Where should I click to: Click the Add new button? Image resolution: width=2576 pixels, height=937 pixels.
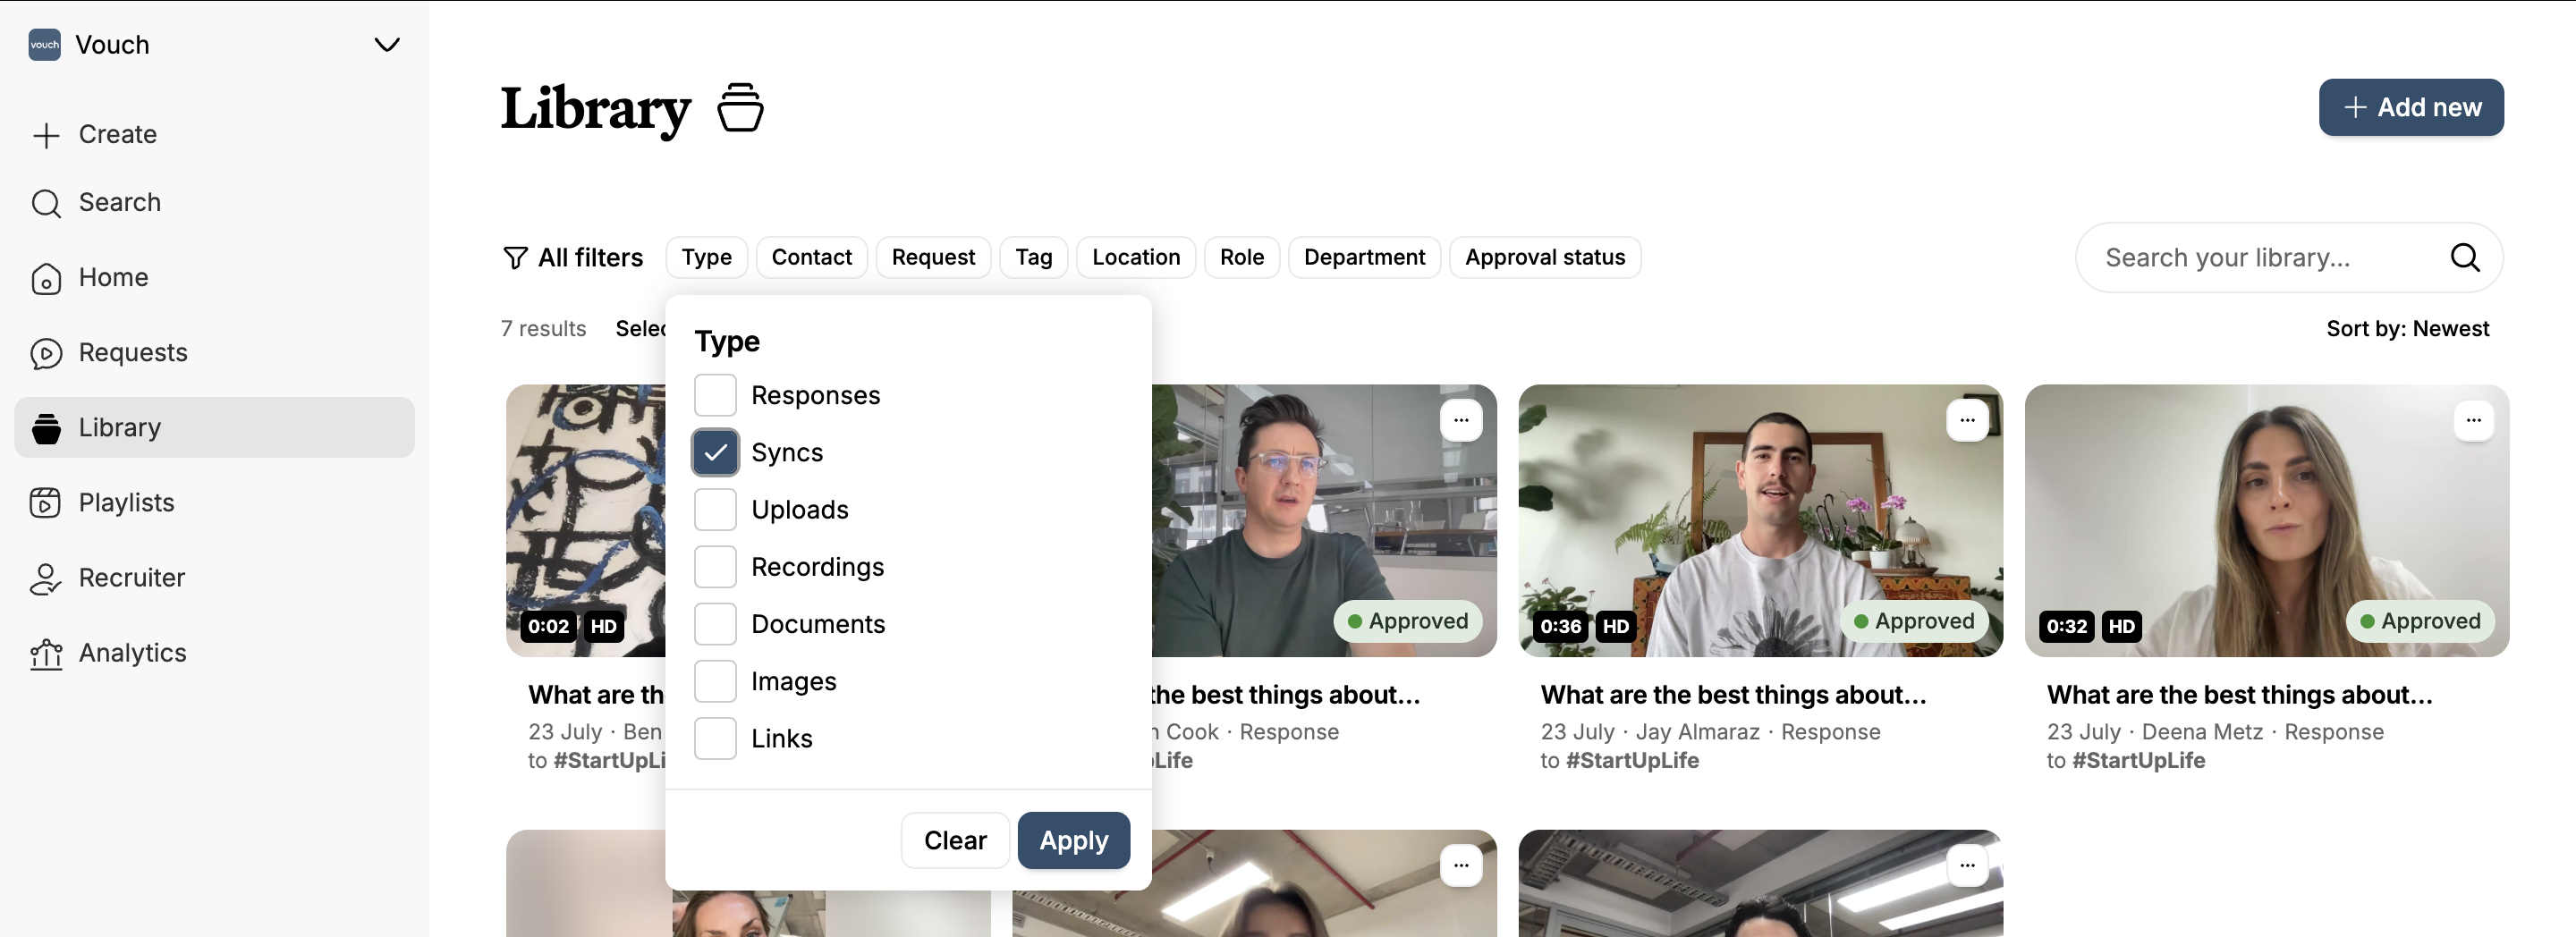coord(2411,107)
